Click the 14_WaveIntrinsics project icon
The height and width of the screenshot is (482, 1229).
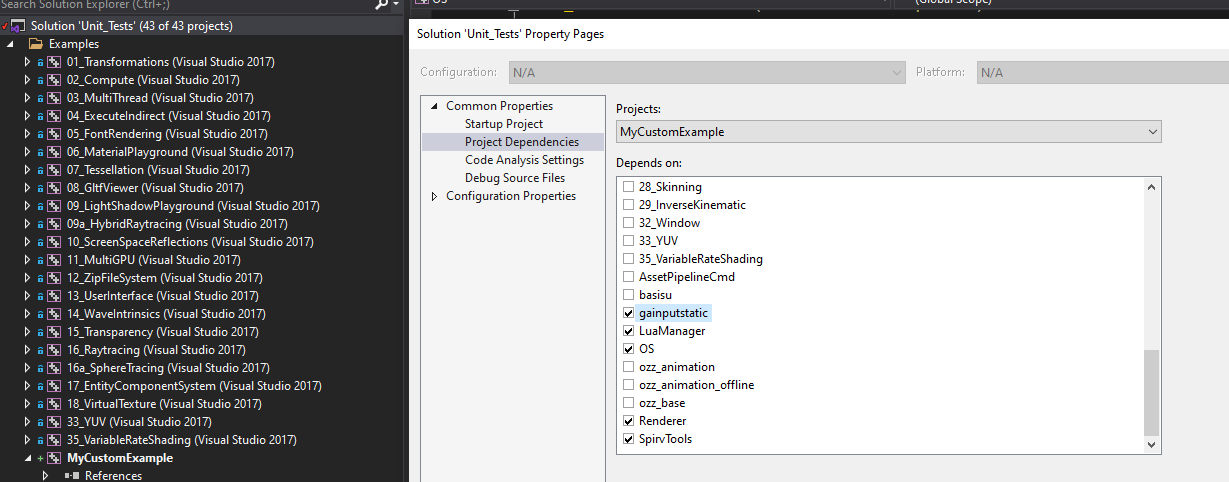pyautogui.click(x=54, y=314)
